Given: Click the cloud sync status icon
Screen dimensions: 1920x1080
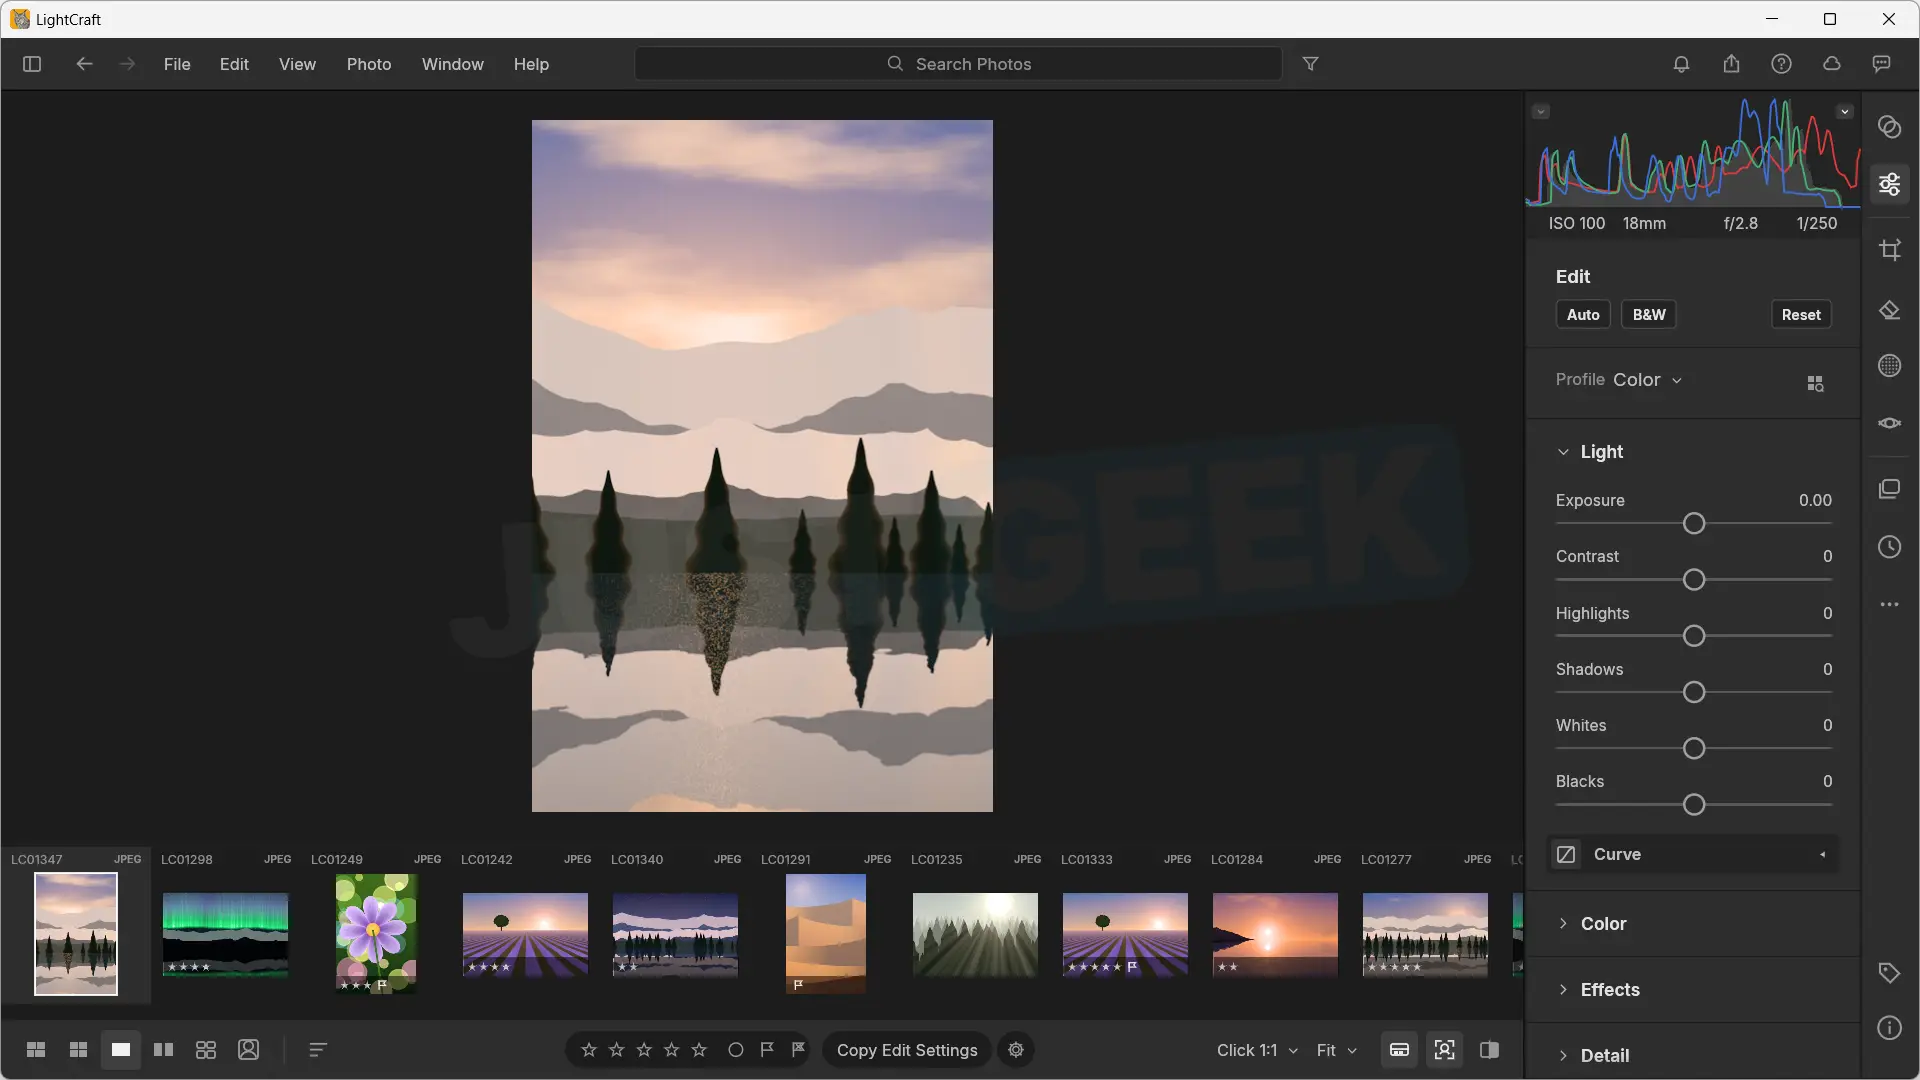Looking at the screenshot, I should (1831, 64).
